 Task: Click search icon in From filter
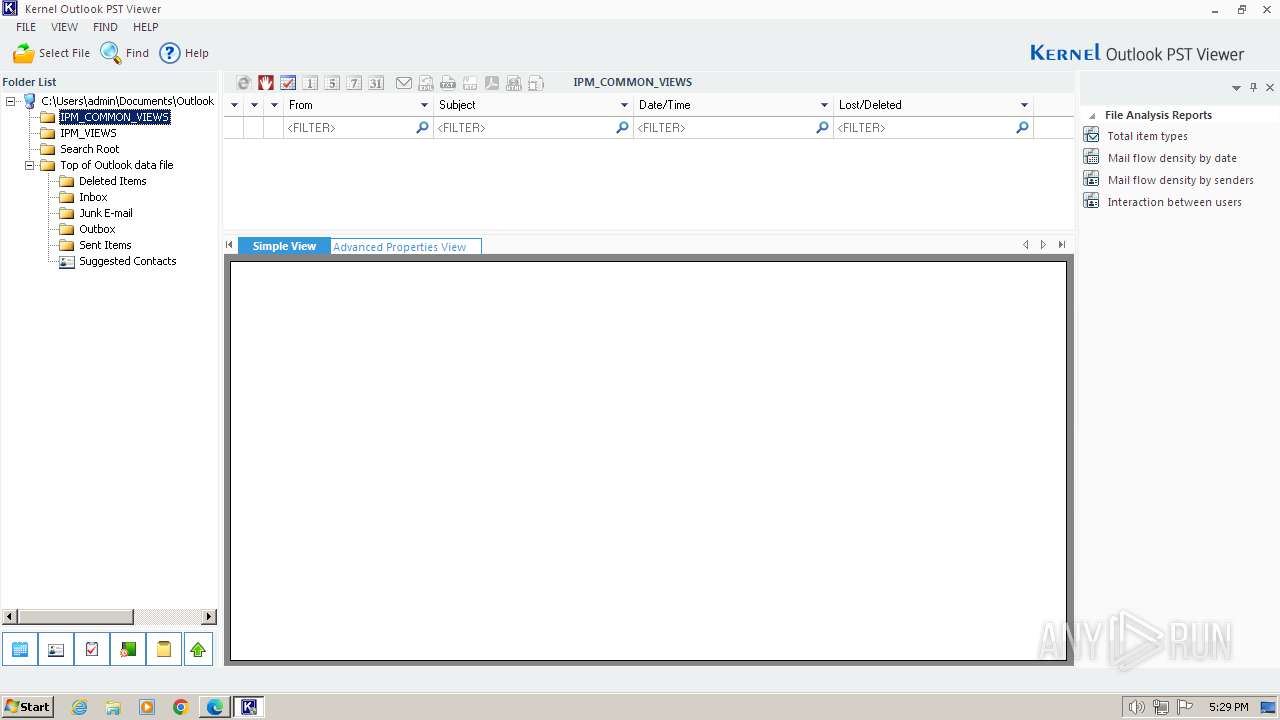click(422, 127)
